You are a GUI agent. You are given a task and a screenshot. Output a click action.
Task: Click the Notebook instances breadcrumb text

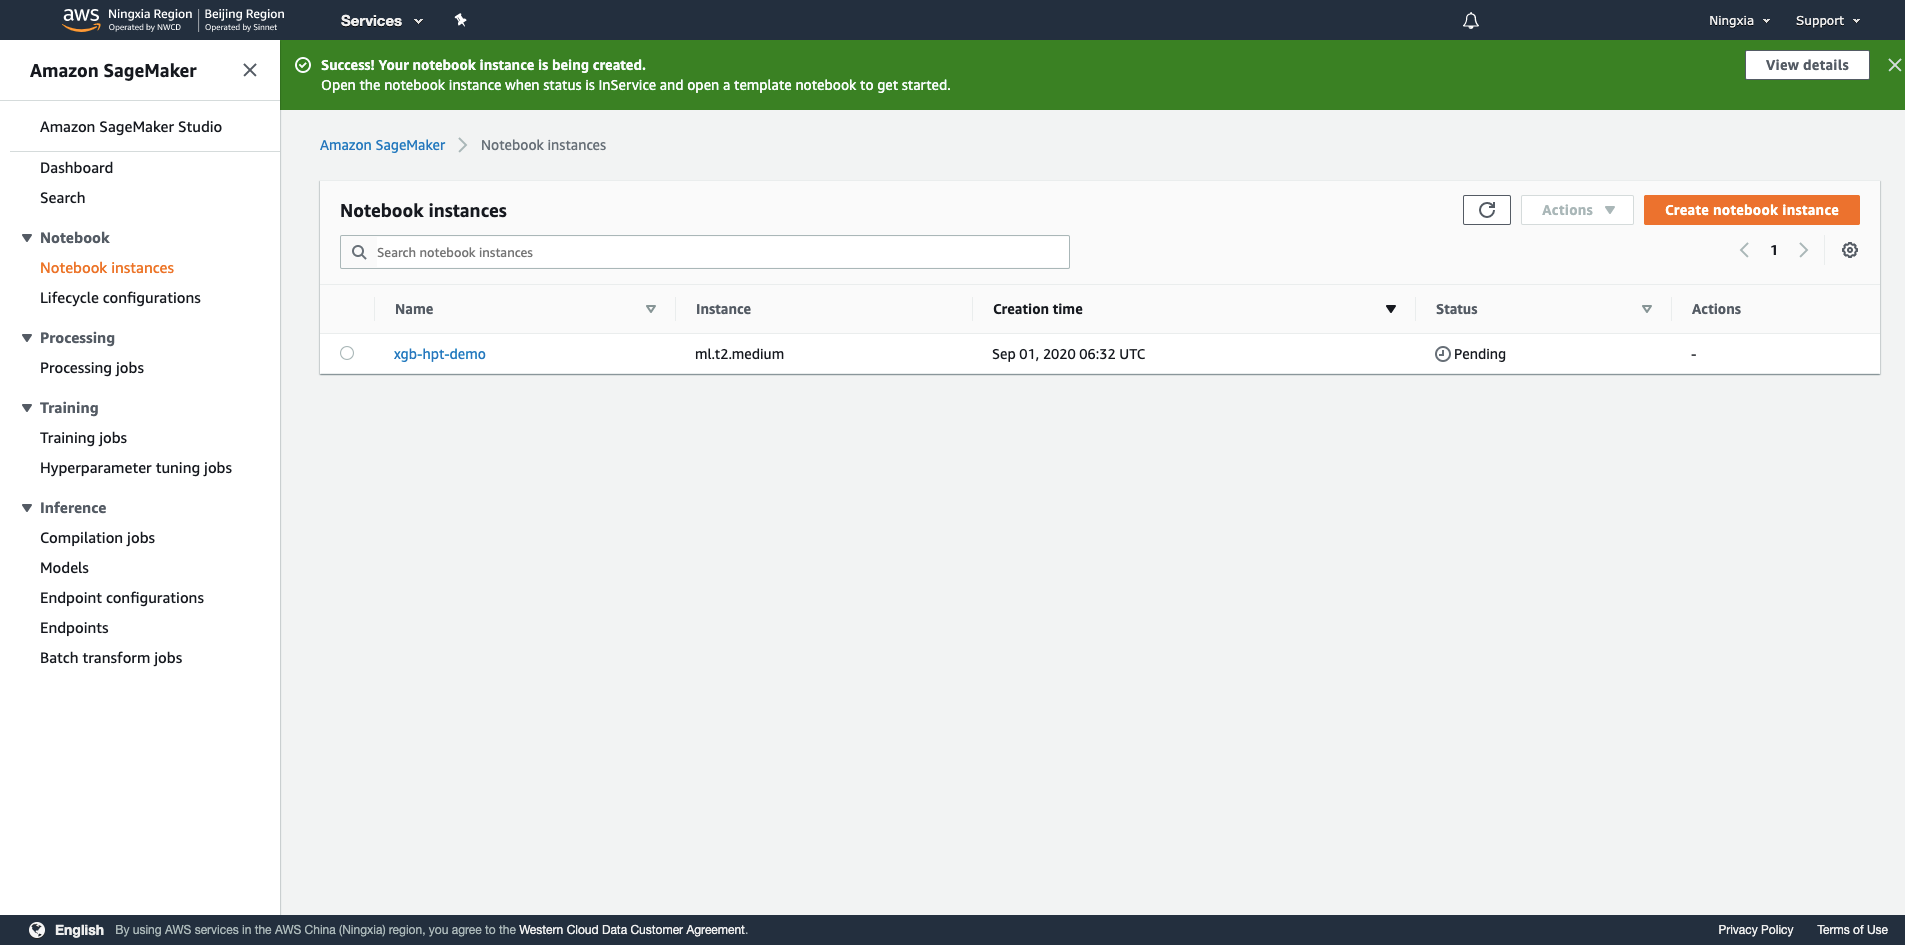click(x=543, y=145)
